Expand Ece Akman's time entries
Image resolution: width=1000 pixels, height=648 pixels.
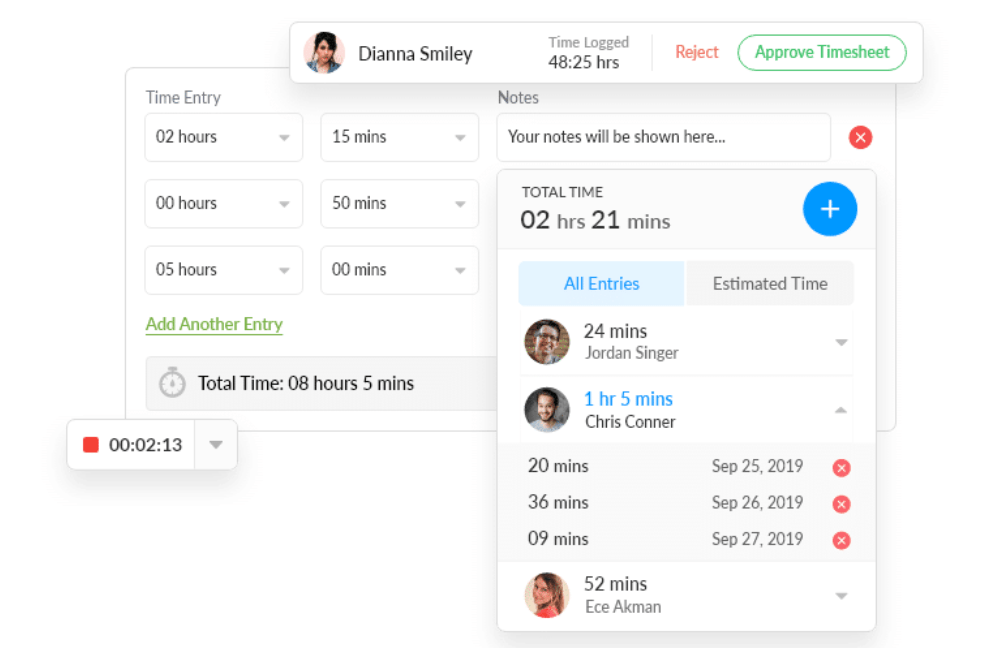[841, 596]
